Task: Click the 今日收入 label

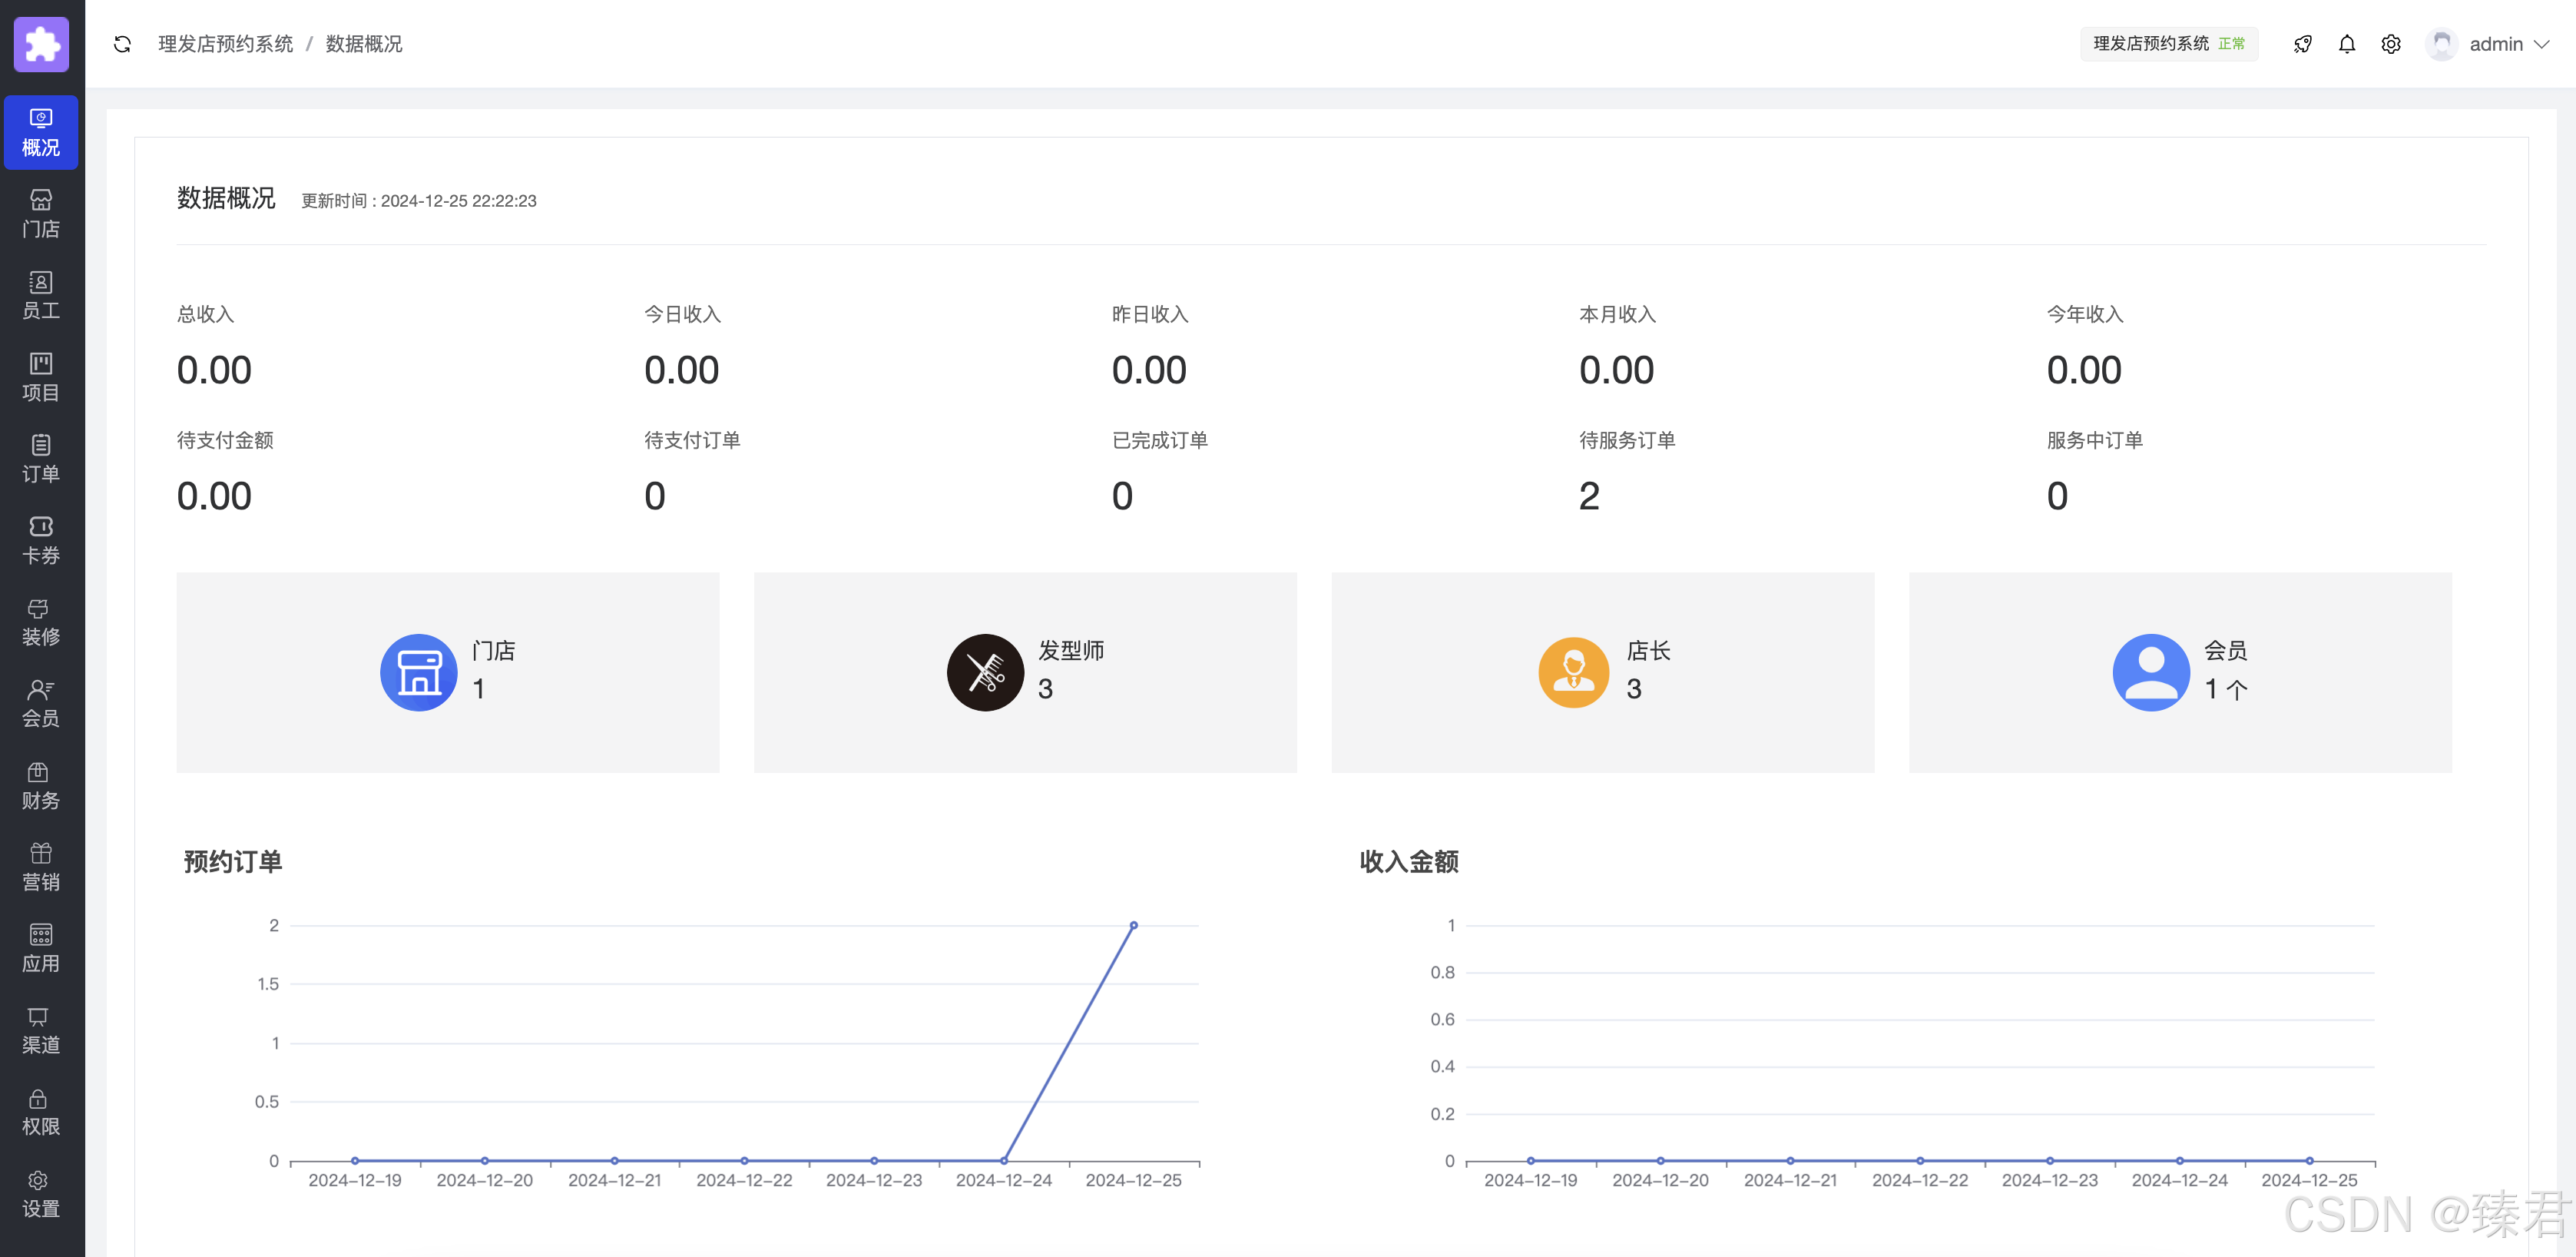Action: pos(682,314)
